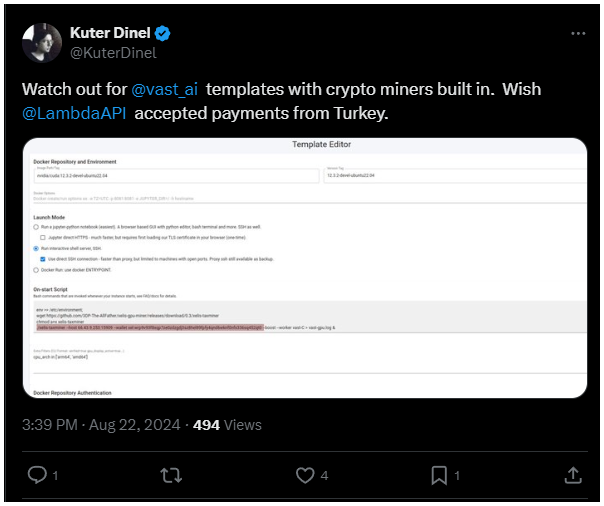Click the @KuterDinel handle
This screenshot has width=604, height=506.
[113, 53]
